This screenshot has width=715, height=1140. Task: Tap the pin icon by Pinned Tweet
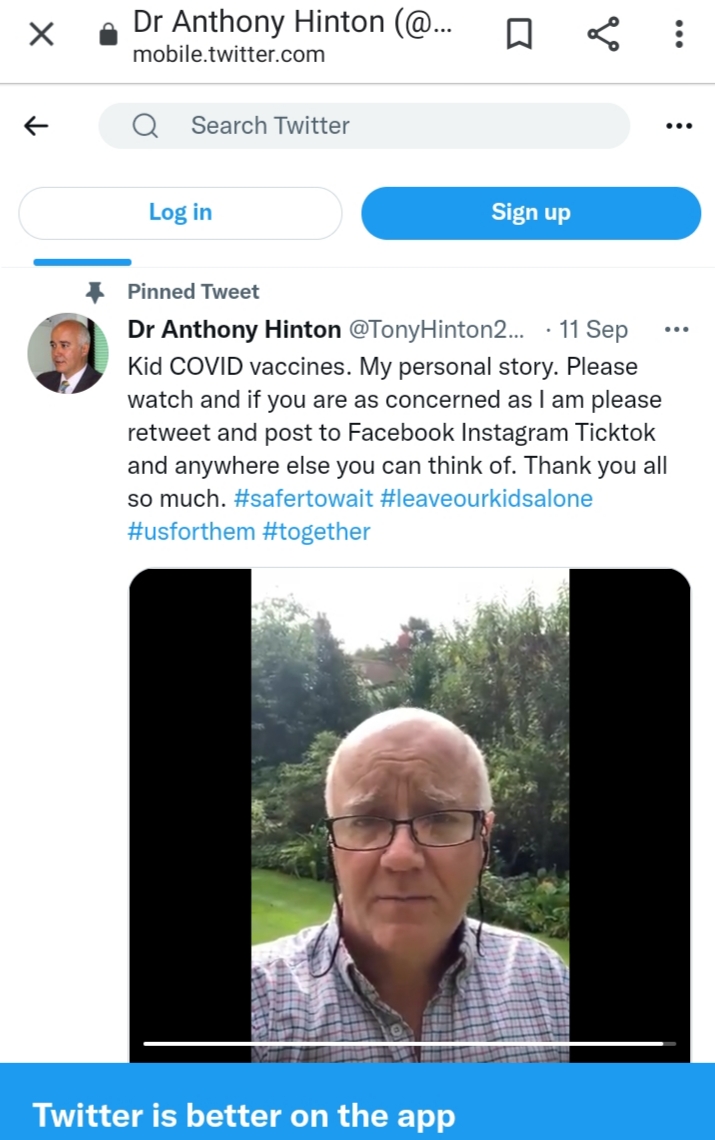[x=95, y=292]
